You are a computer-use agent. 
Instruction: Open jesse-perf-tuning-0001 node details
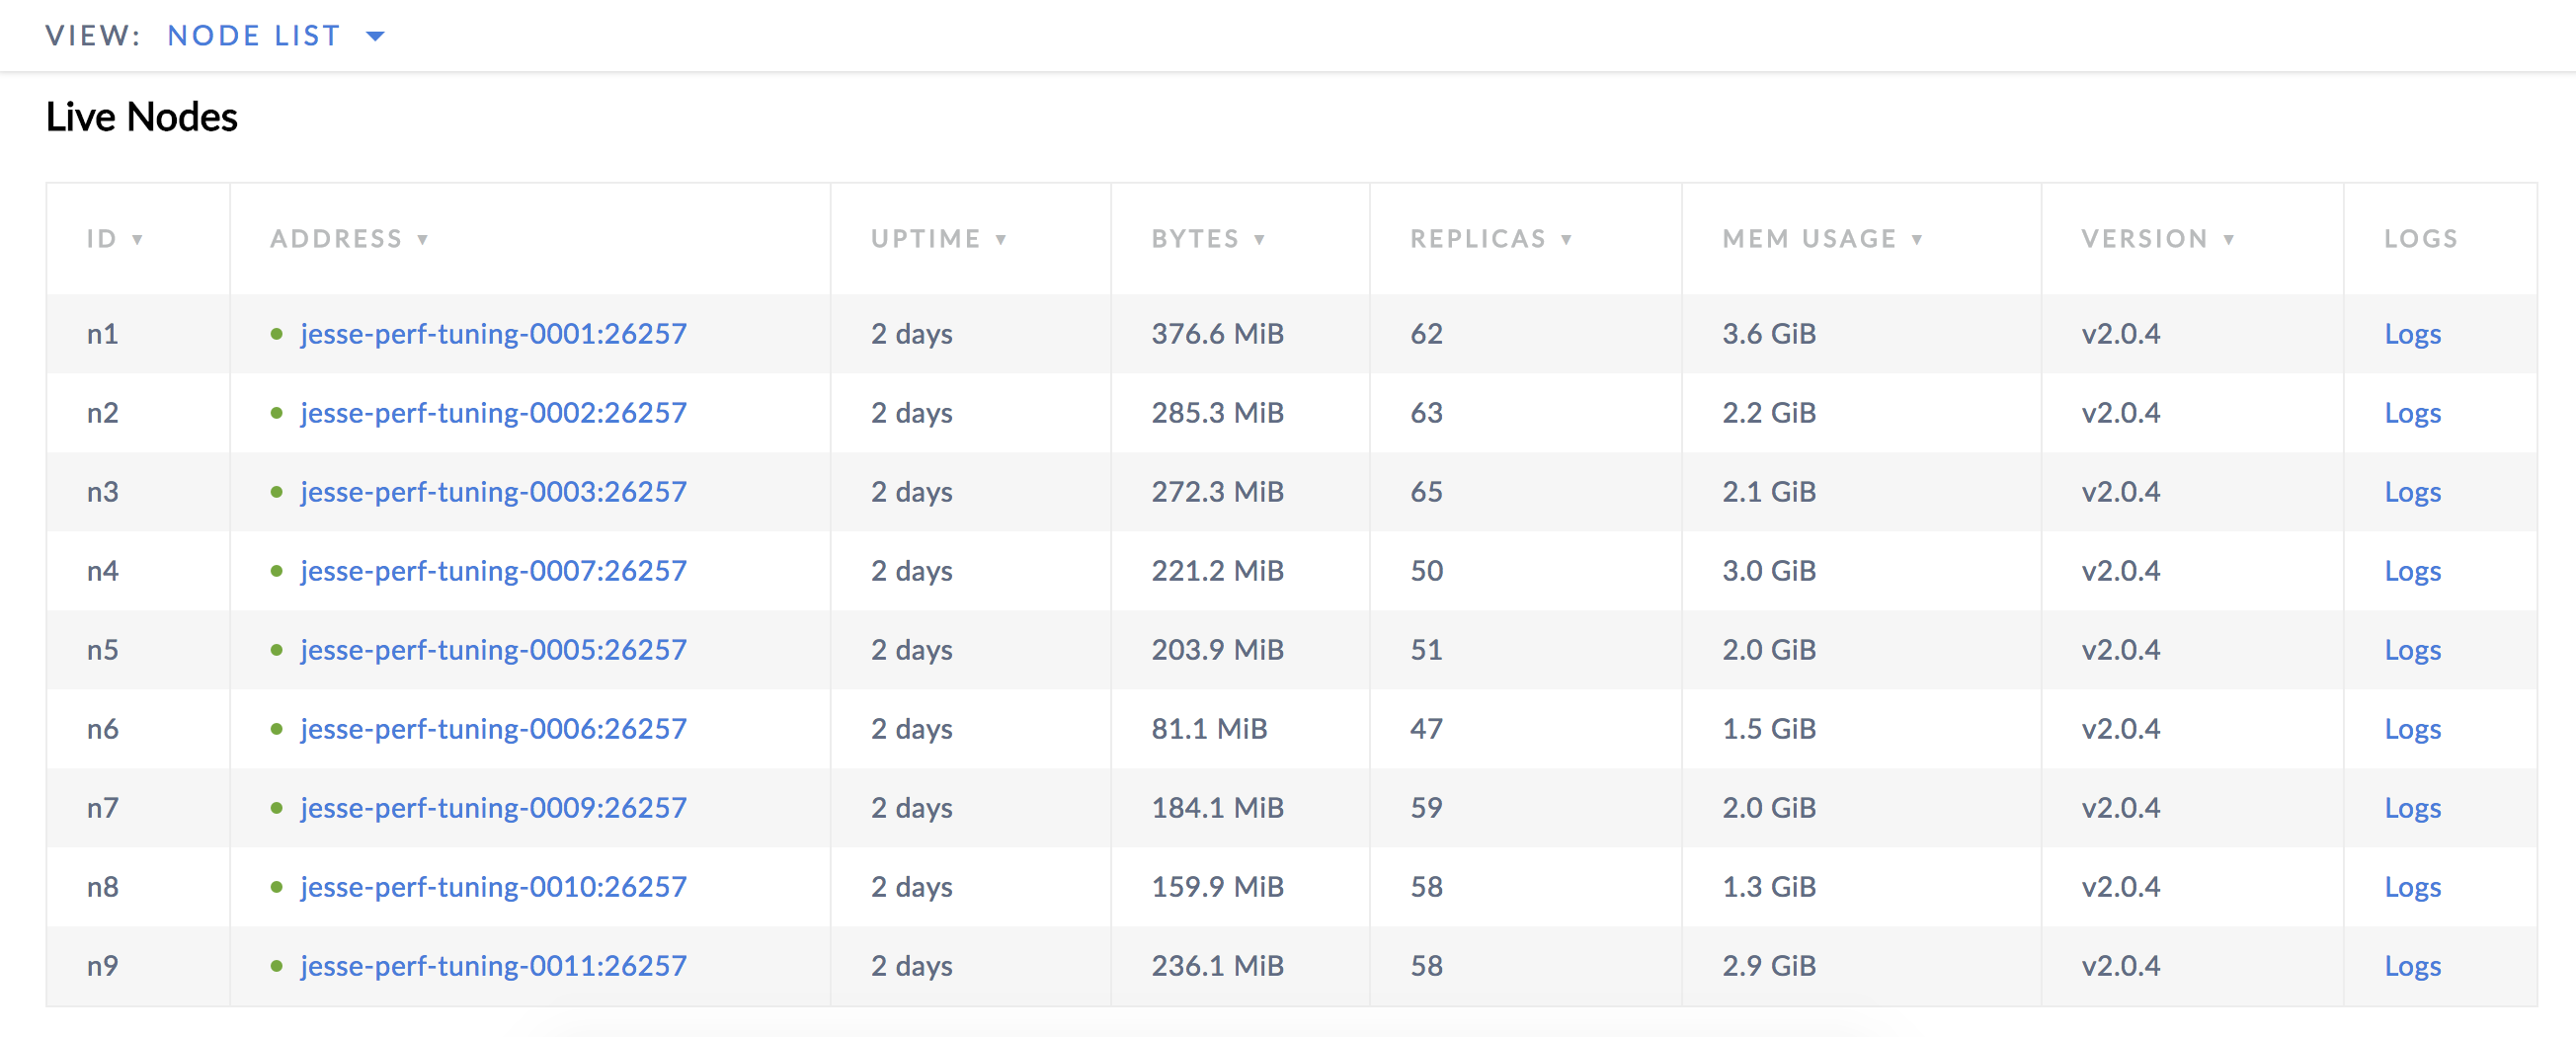(494, 334)
